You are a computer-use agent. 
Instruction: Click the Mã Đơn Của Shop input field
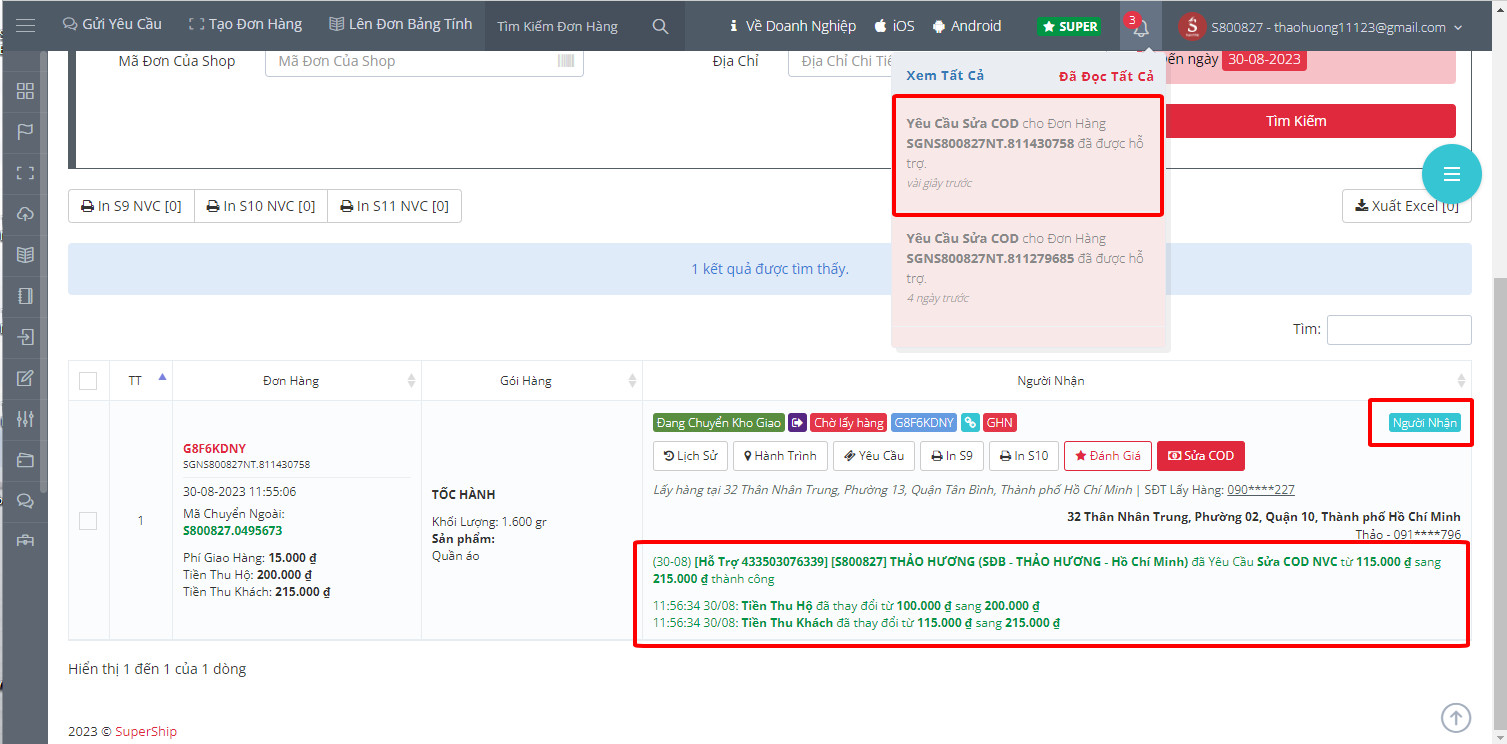424,61
